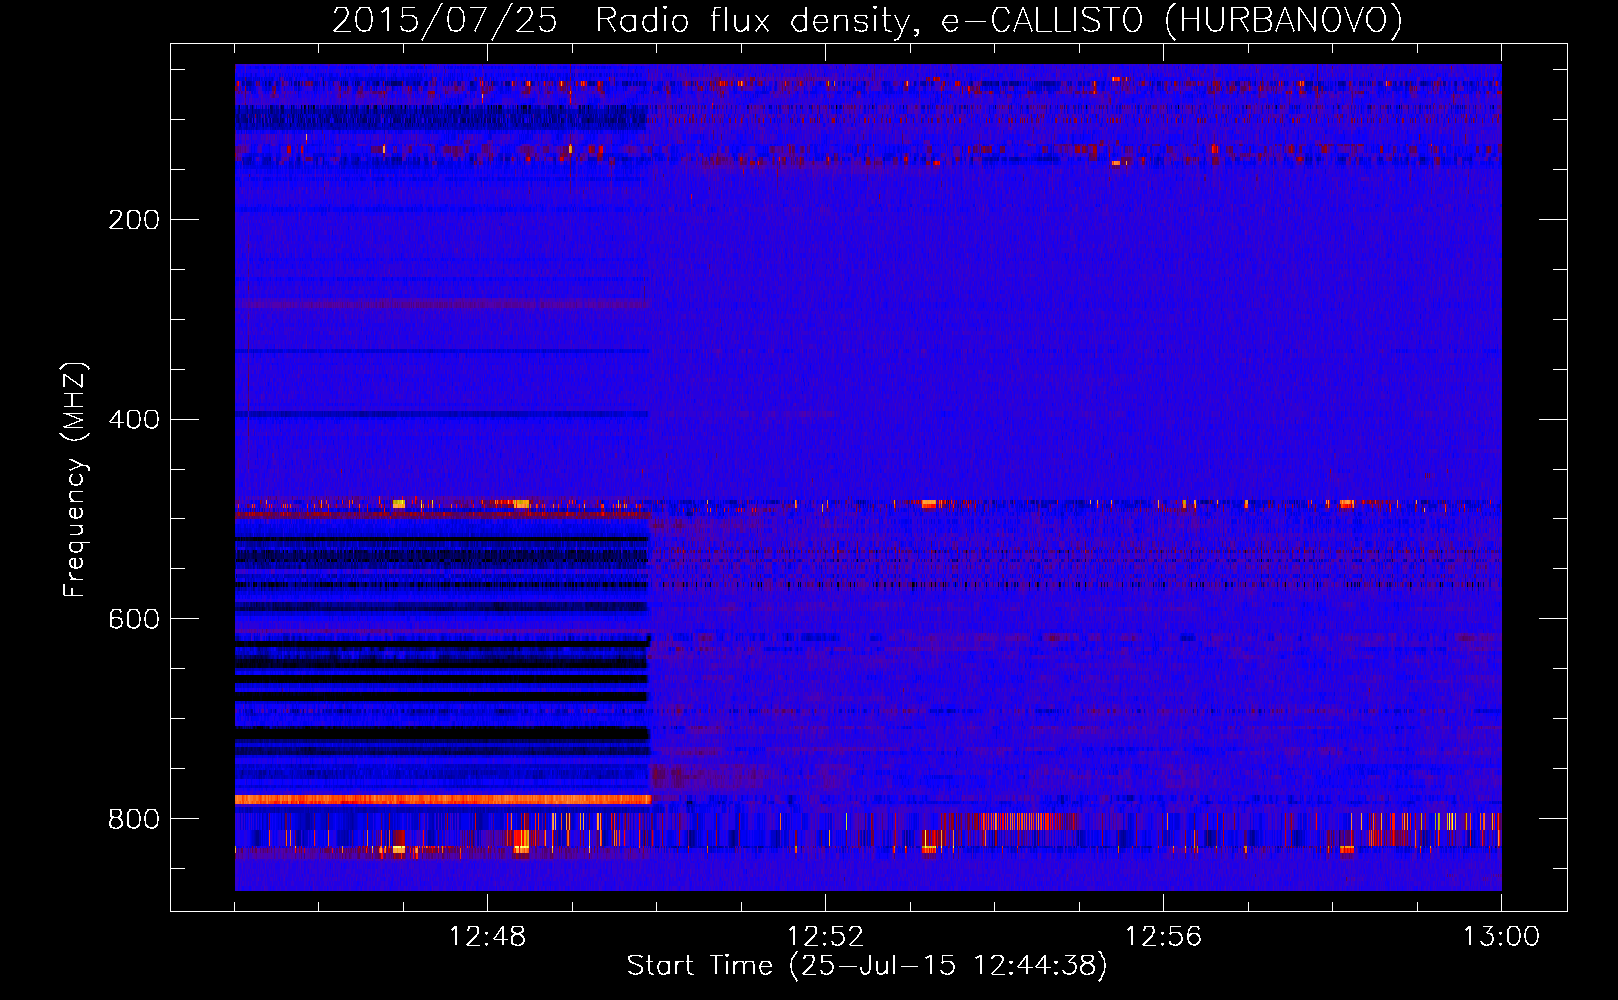The width and height of the screenshot is (1618, 1000).
Task: Click the 13:00 time tick label
Action: click(1501, 937)
